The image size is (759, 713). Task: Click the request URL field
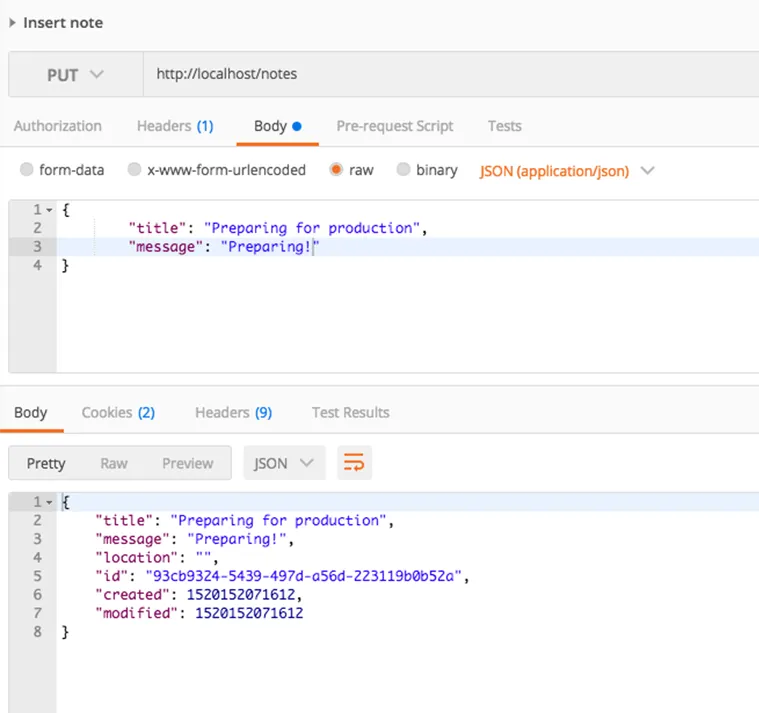pos(450,74)
